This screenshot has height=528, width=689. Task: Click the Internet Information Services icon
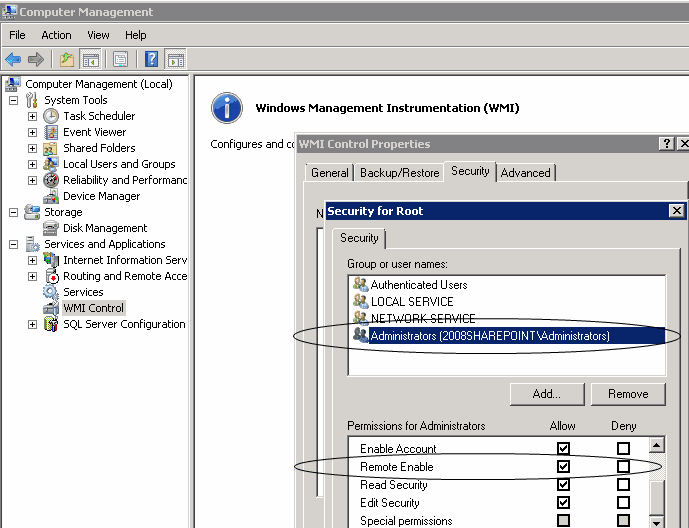[x=51, y=260]
